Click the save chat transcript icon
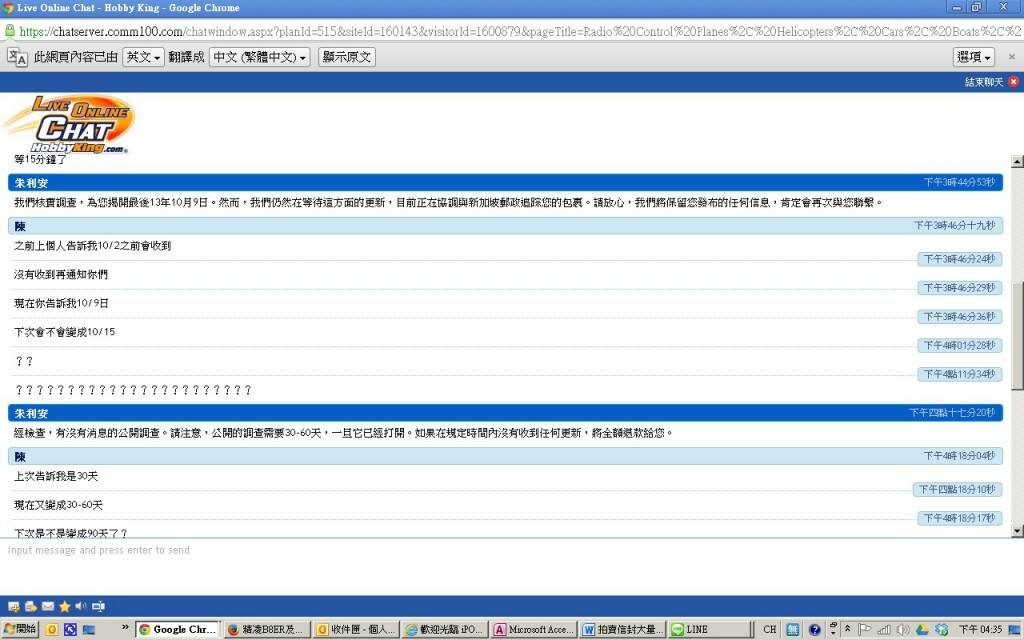The image size is (1024, 640). (14, 606)
